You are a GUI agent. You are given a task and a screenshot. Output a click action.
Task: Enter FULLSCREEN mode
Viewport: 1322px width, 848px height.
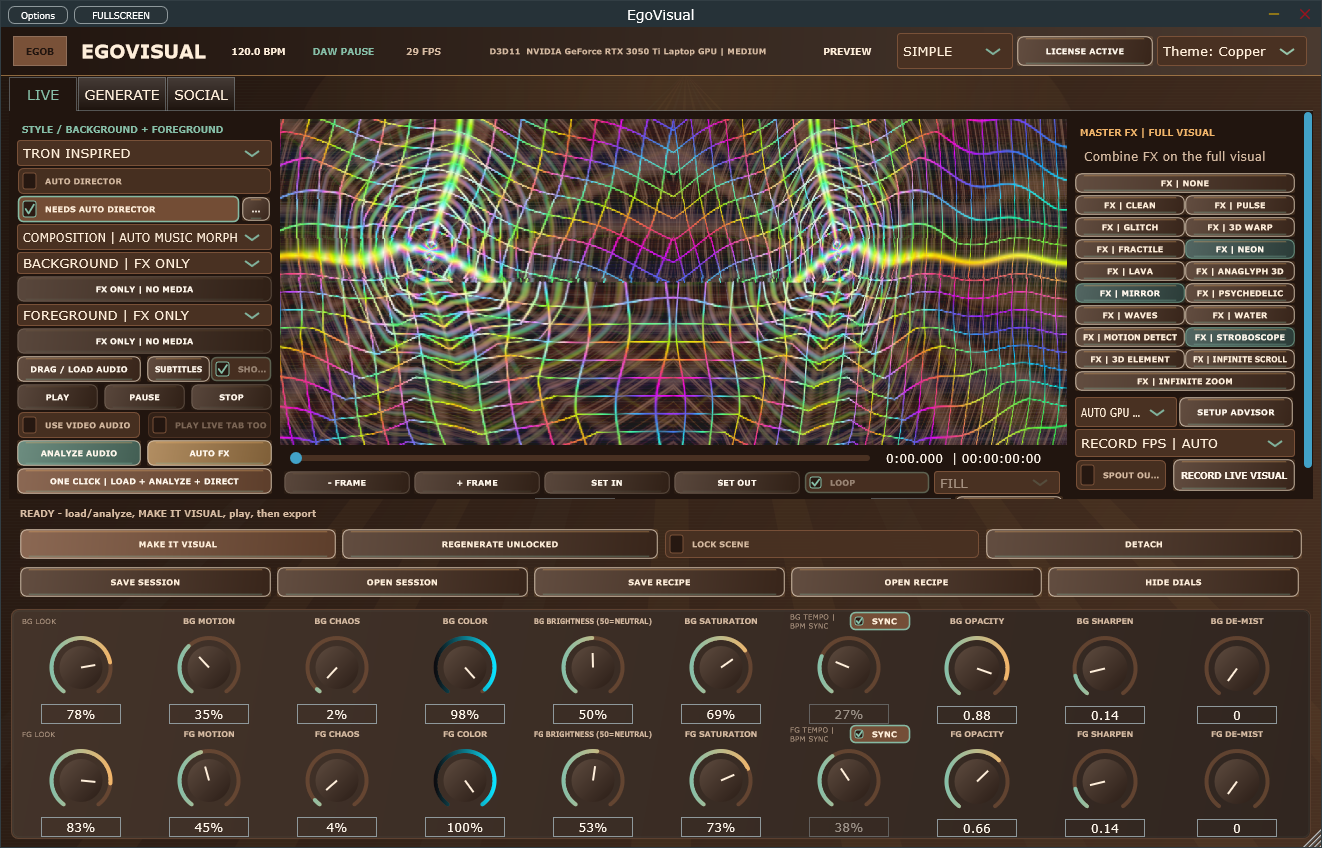tap(121, 16)
